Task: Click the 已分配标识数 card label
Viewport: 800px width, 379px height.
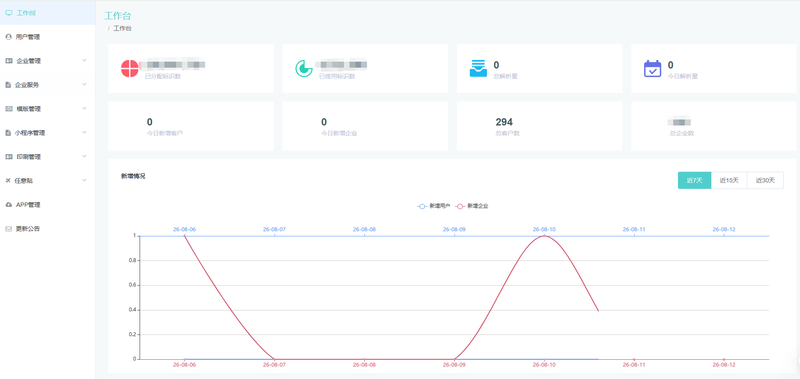Action: point(163,77)
